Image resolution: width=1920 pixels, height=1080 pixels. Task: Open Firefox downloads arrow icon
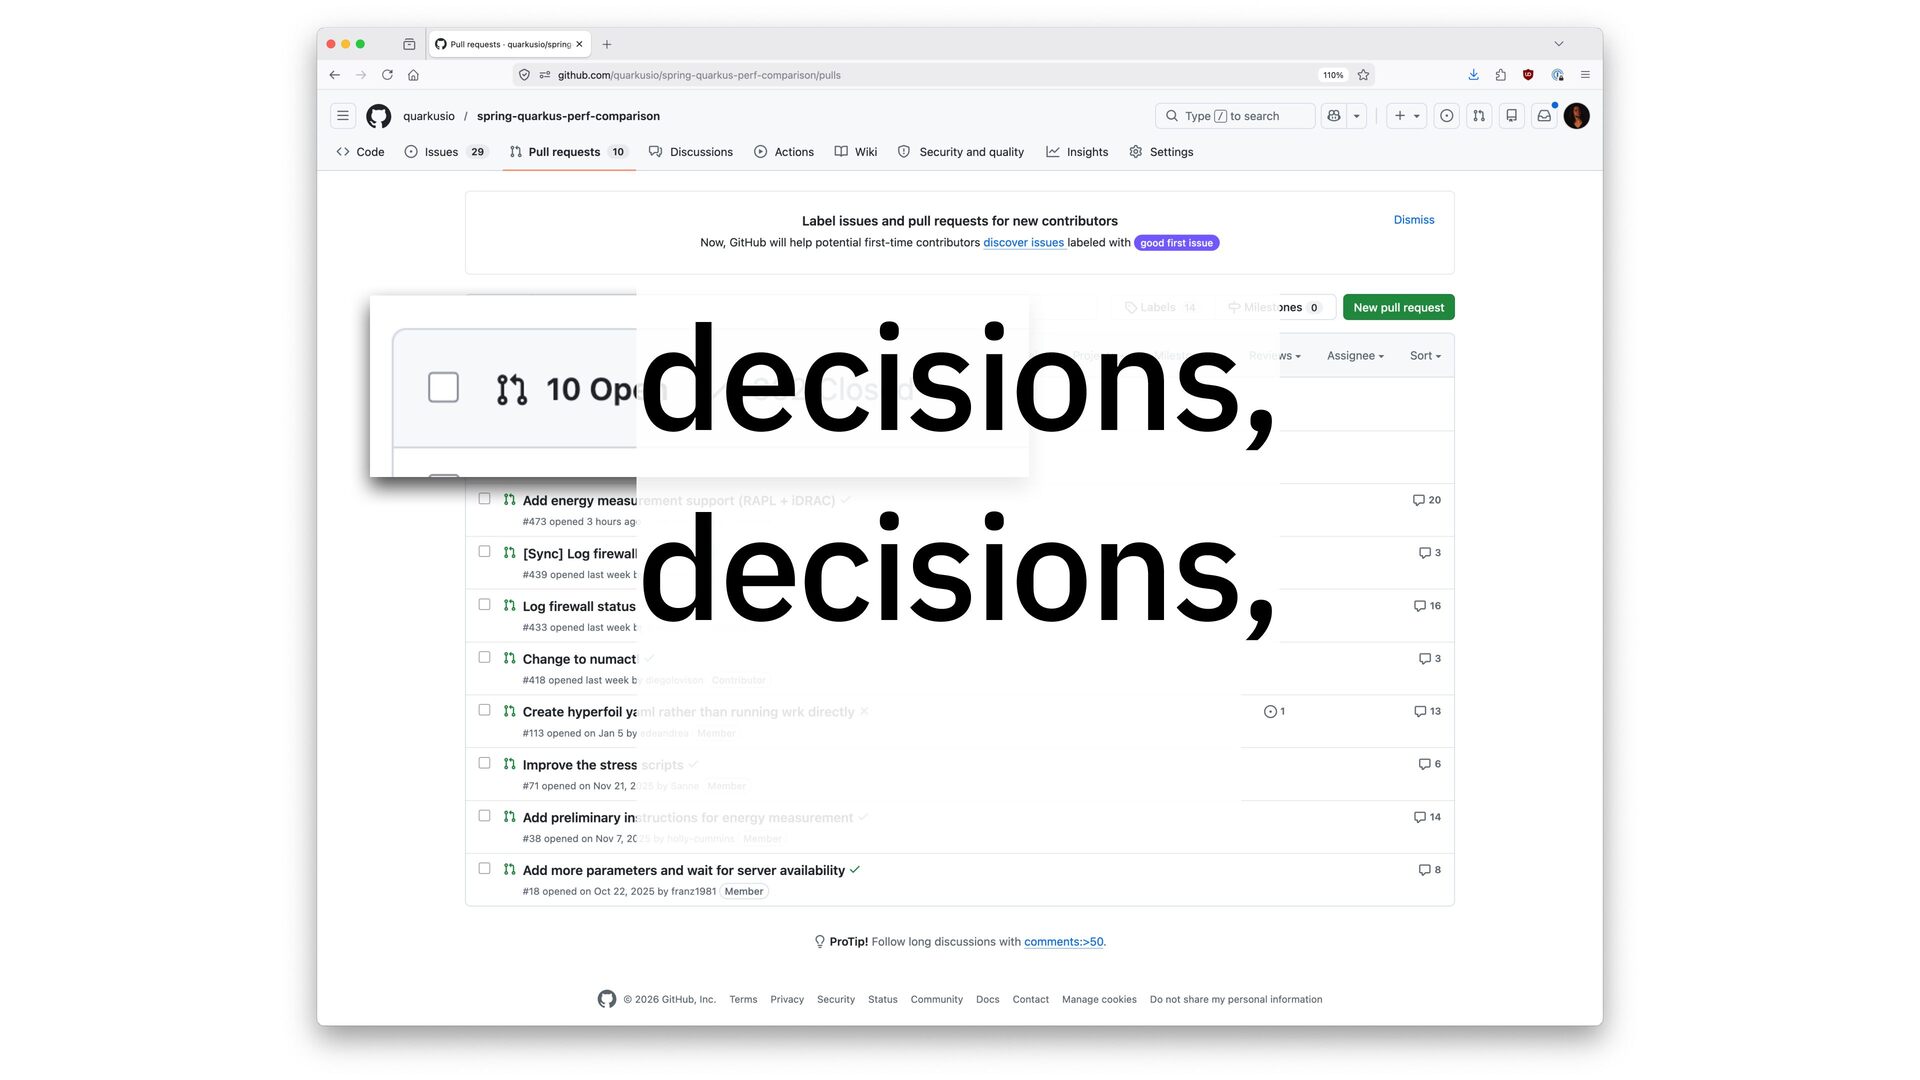pyautogui.click(x=1473, y=75)
